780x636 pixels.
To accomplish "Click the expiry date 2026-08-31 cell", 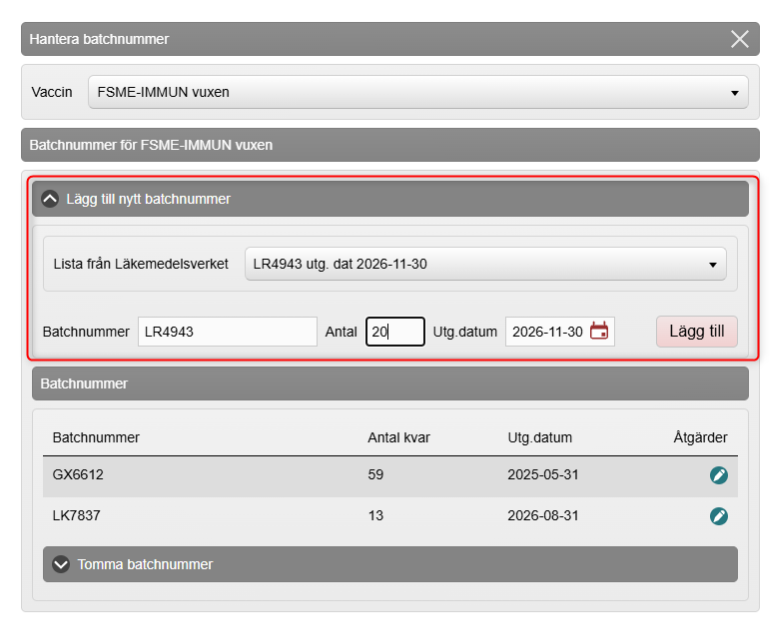I will click(x=541, y=516).
